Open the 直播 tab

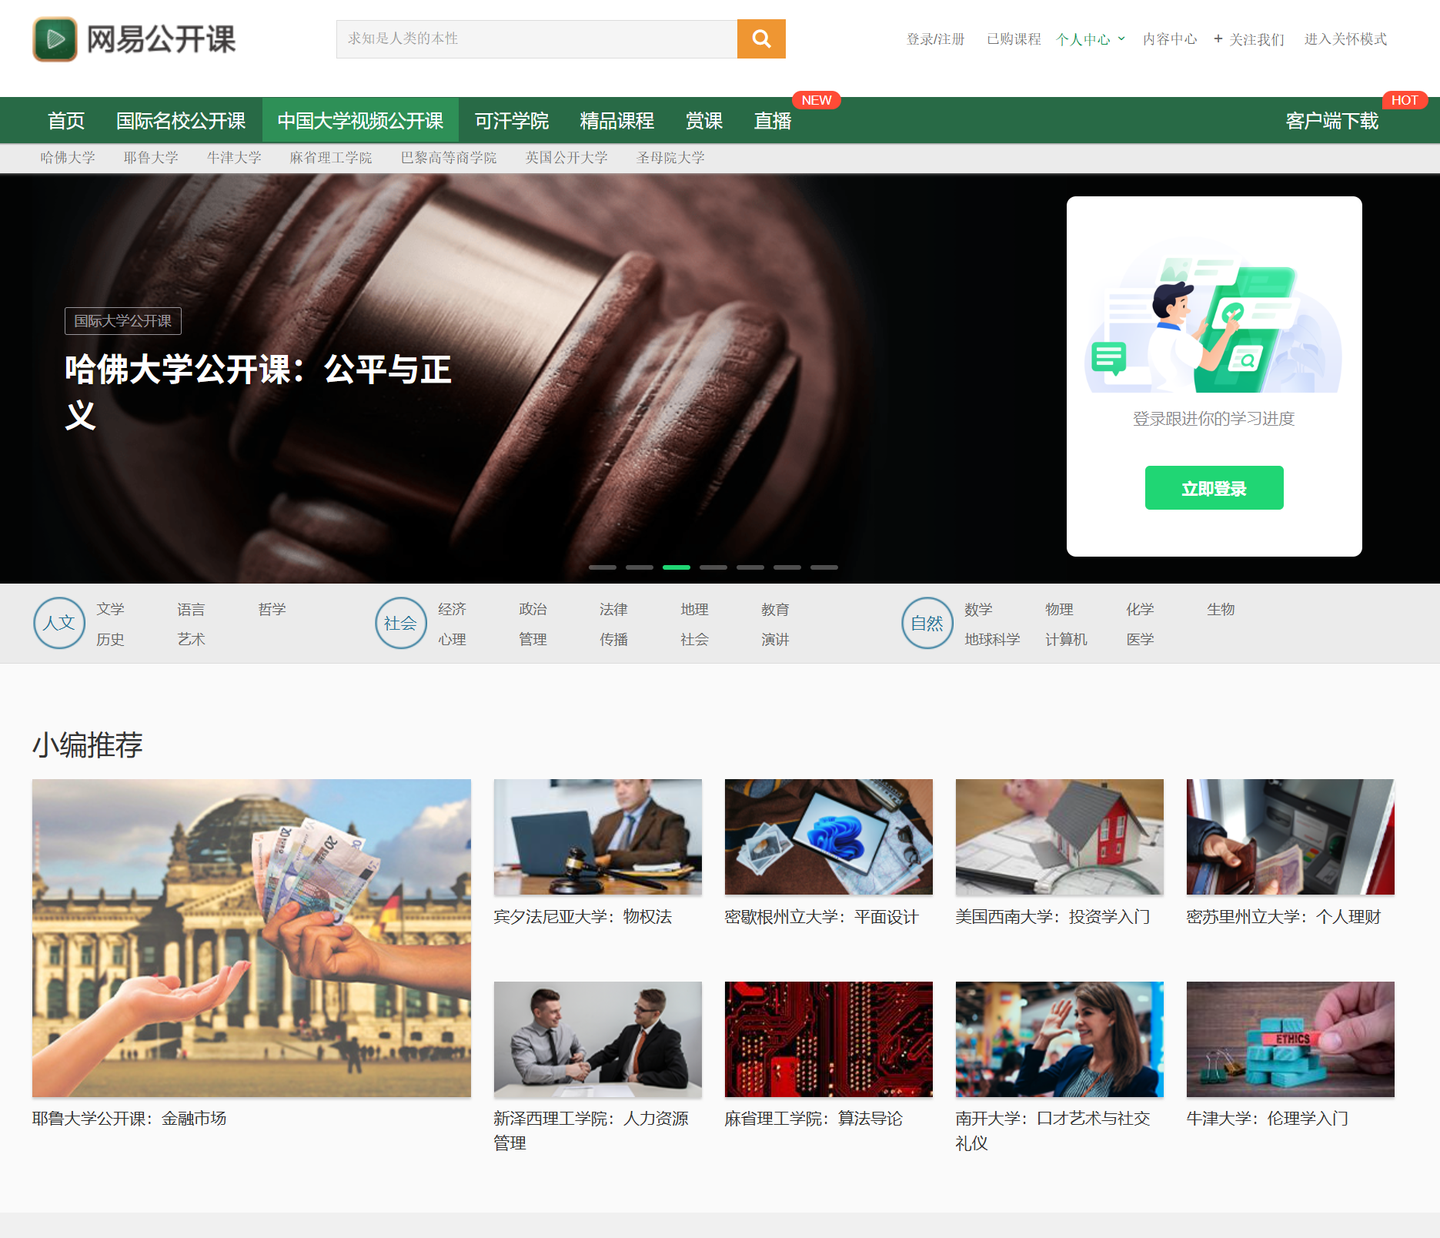773,121
